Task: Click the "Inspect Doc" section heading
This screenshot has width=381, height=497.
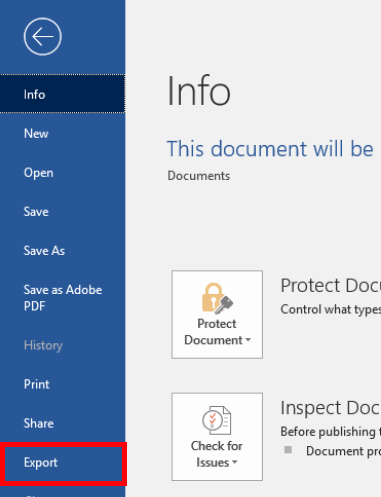Action: (330, 408)
